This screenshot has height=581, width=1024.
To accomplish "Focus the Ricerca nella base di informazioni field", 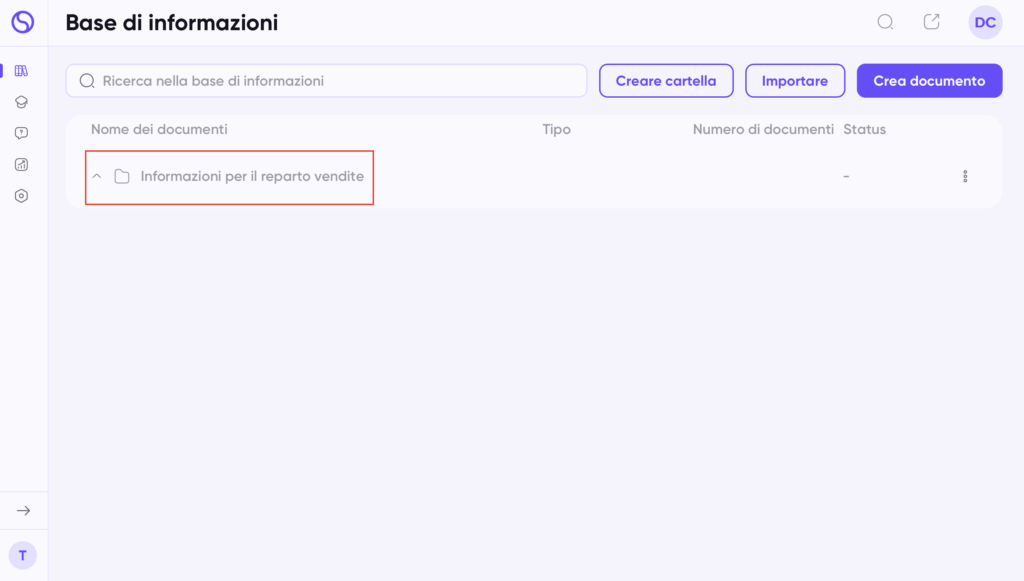I will pyautogui.click(x=327, y=81).
